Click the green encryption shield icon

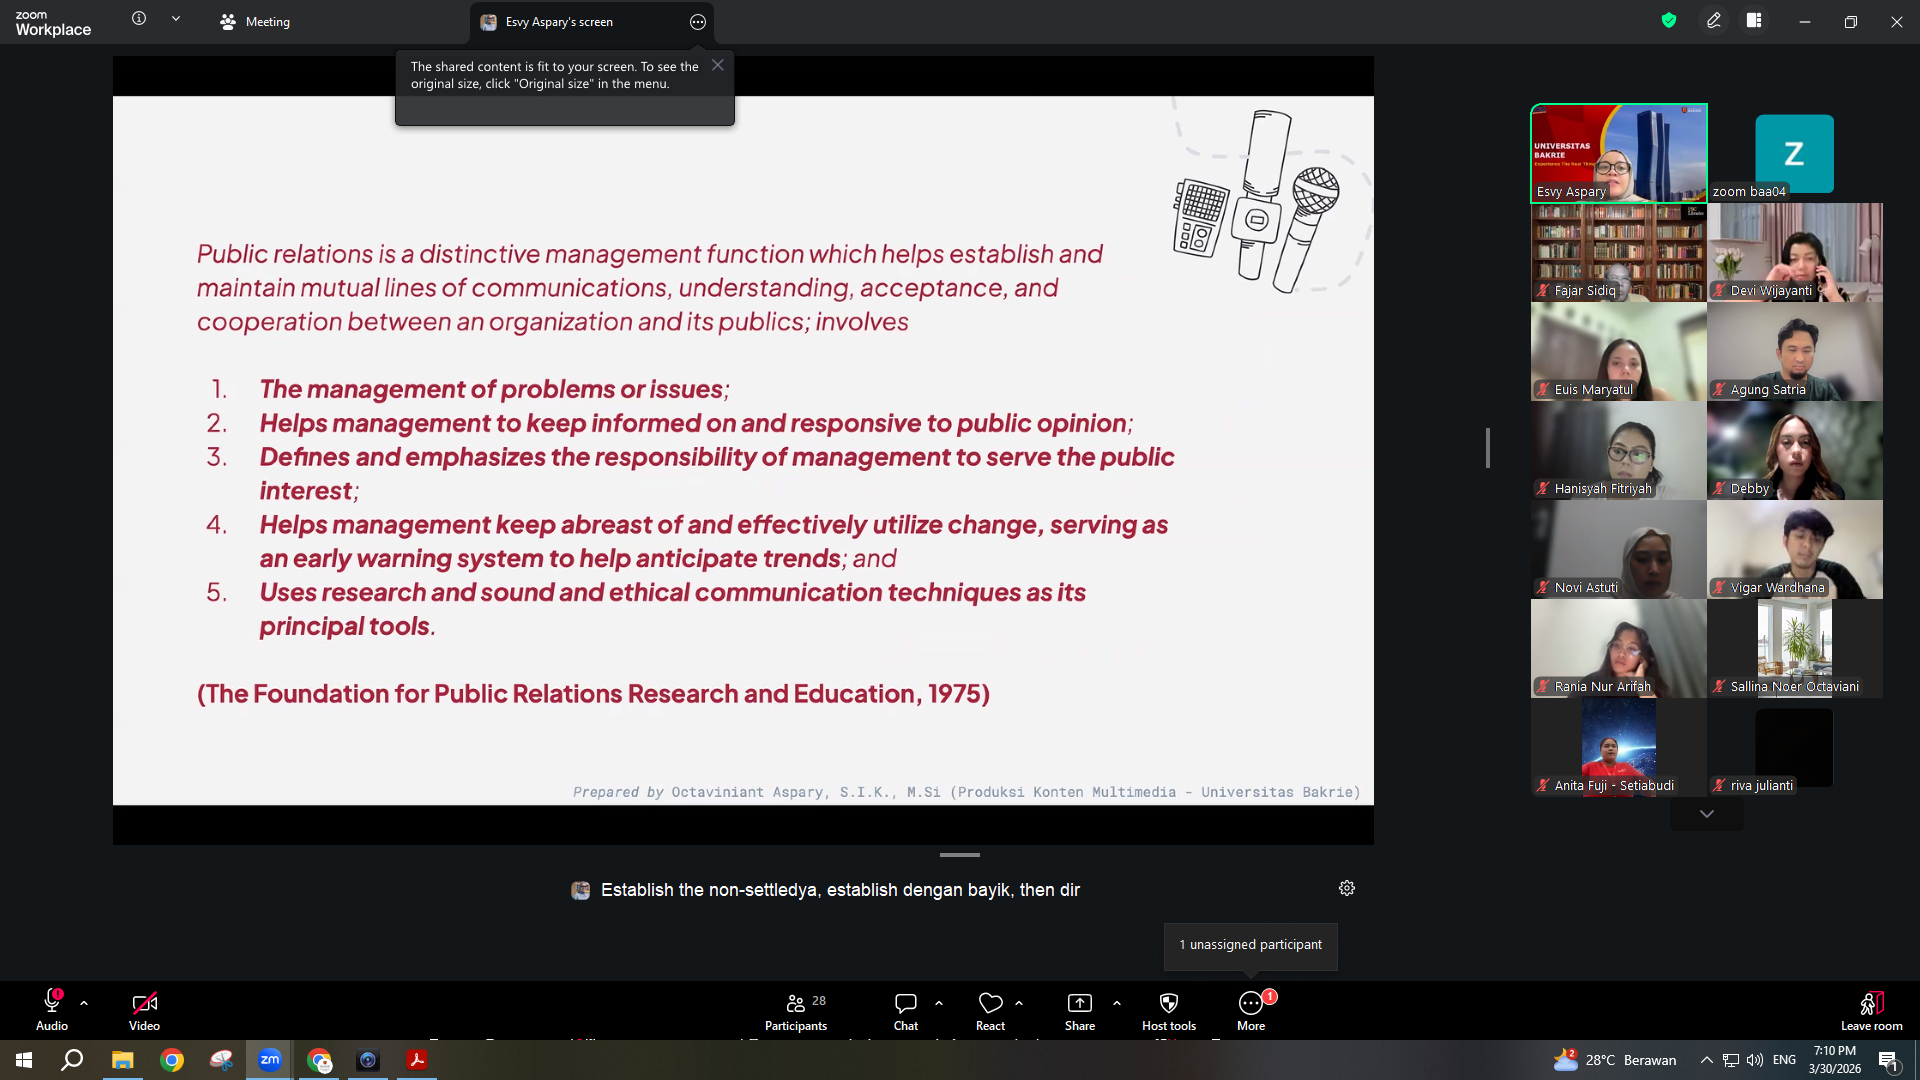[x=1669, y=20]
